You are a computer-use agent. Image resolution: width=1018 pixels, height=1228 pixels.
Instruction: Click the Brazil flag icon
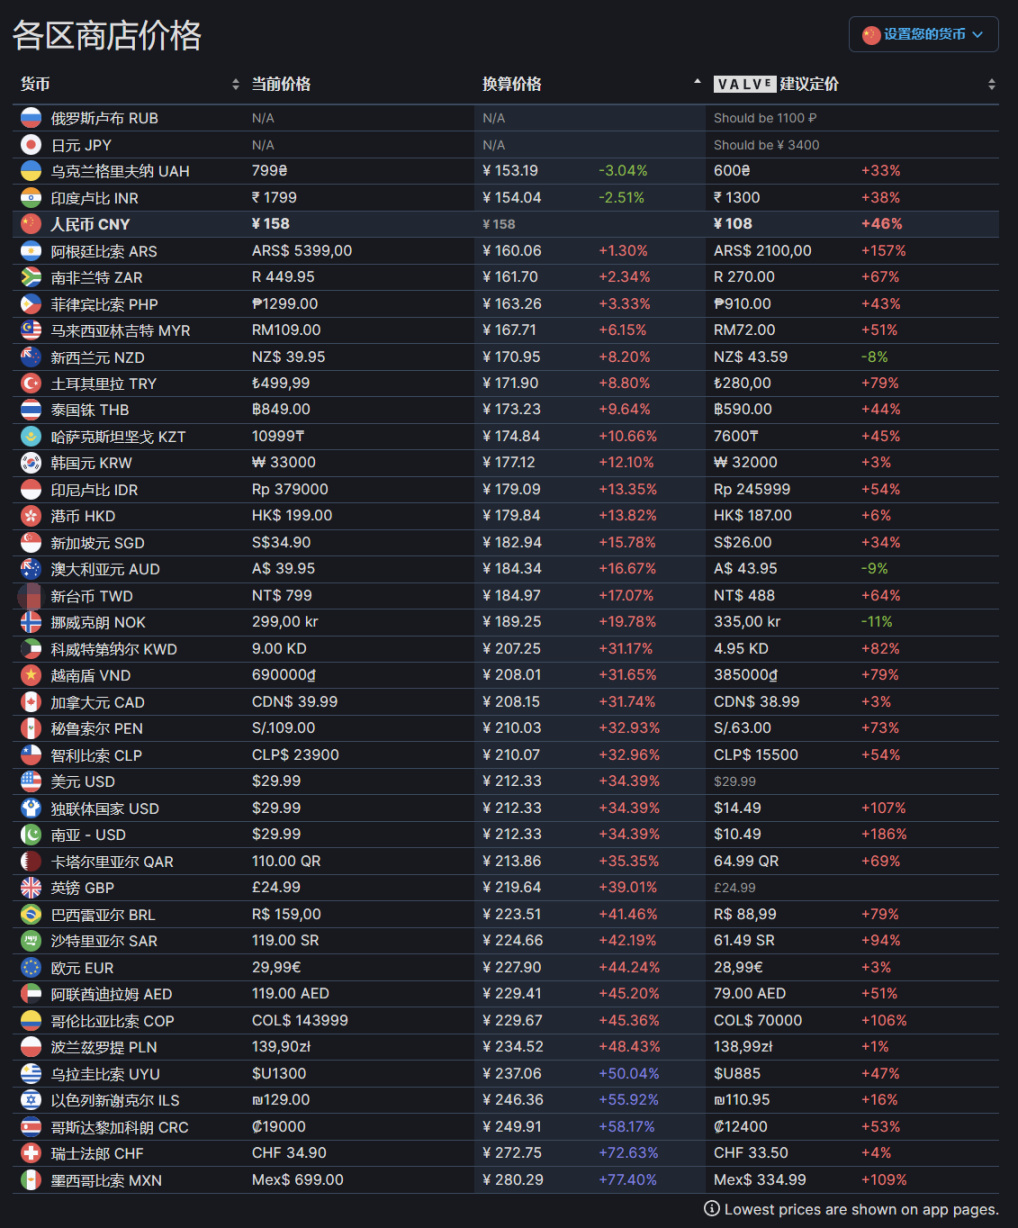[x=31, y=914]
